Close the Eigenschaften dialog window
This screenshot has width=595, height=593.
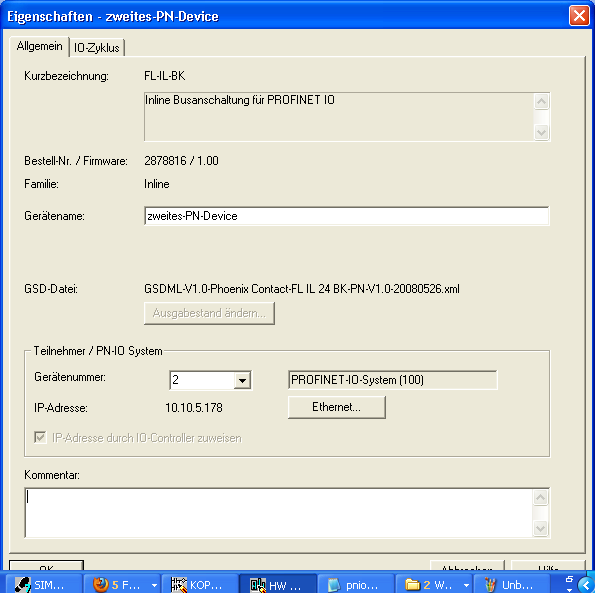(579, 16)
